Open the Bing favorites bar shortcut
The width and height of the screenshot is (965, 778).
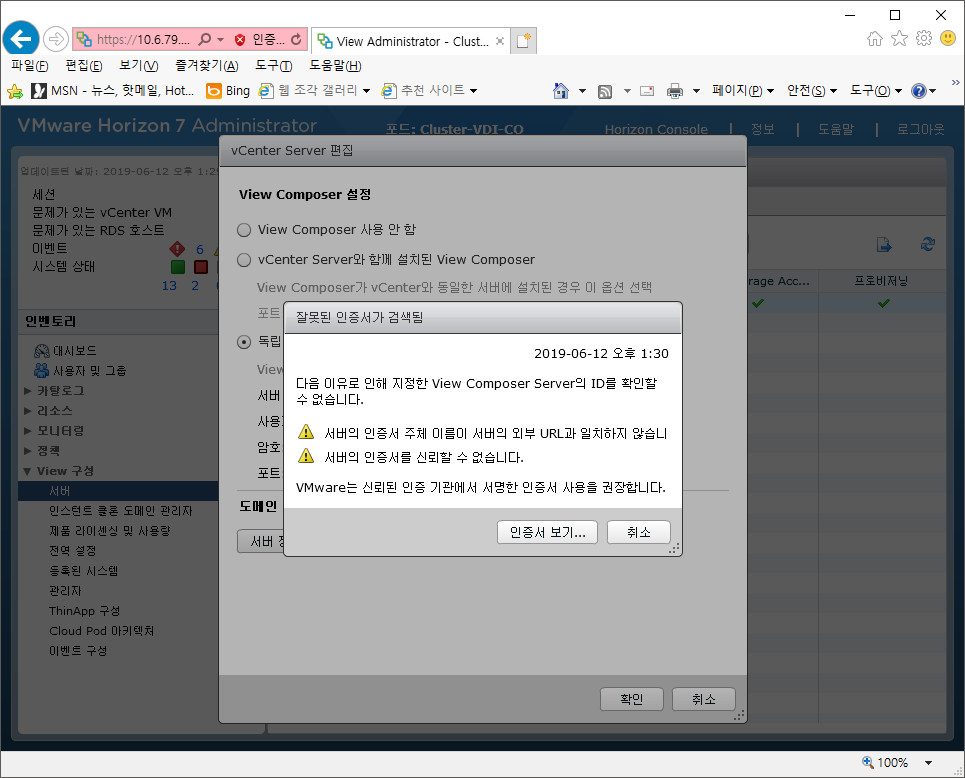(x=228, y=91)
